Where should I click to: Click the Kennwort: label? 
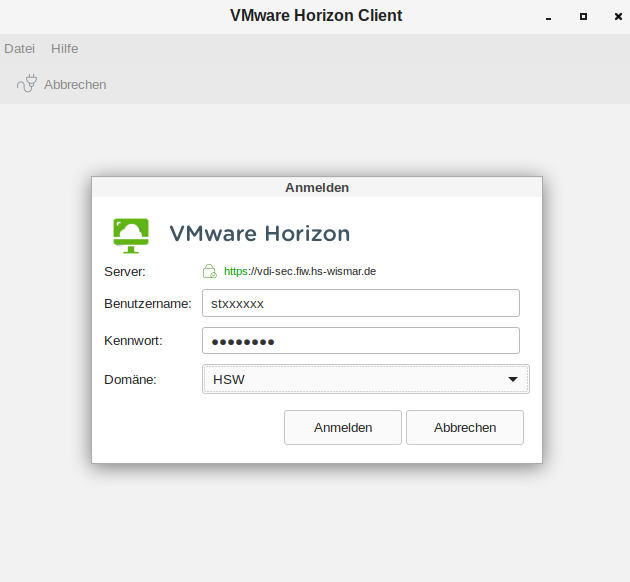pos(133,341)
